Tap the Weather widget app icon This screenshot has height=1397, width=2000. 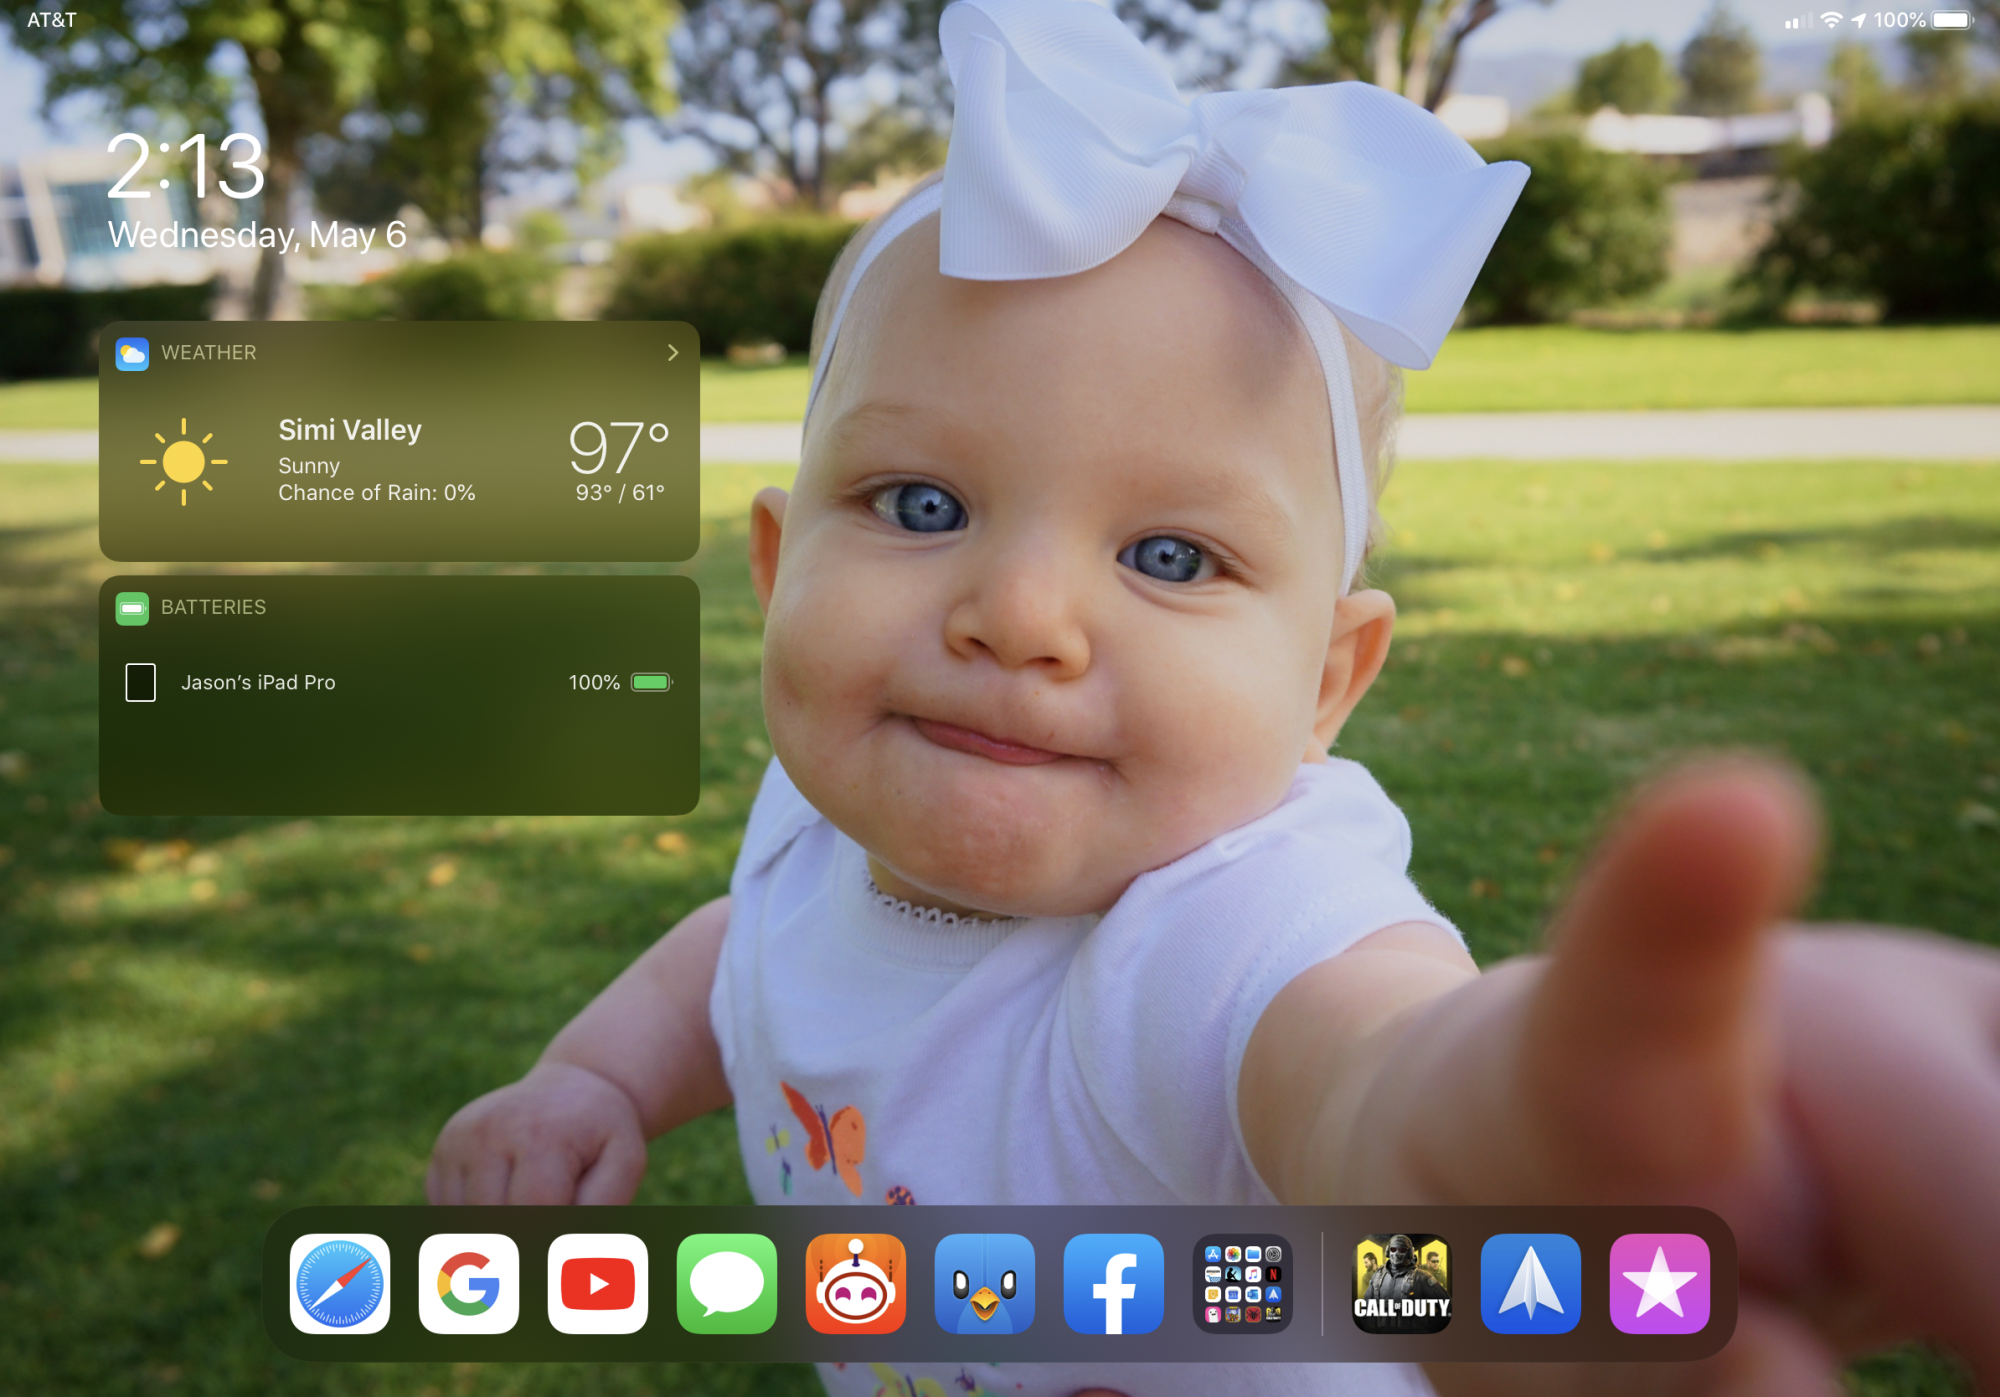(x=132, y=353)
